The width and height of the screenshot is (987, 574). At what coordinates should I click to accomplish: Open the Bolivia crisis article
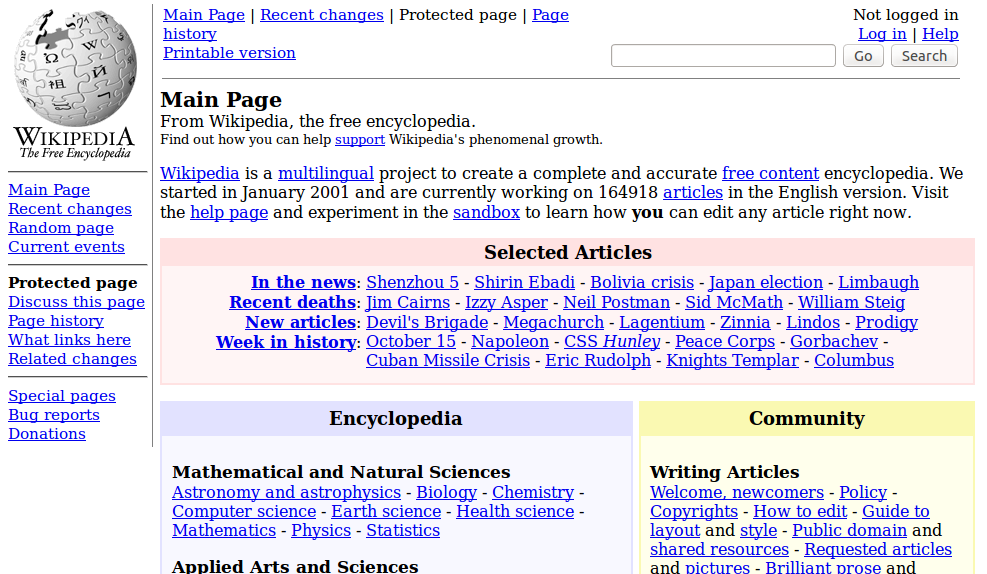click(x=642, y=283)
